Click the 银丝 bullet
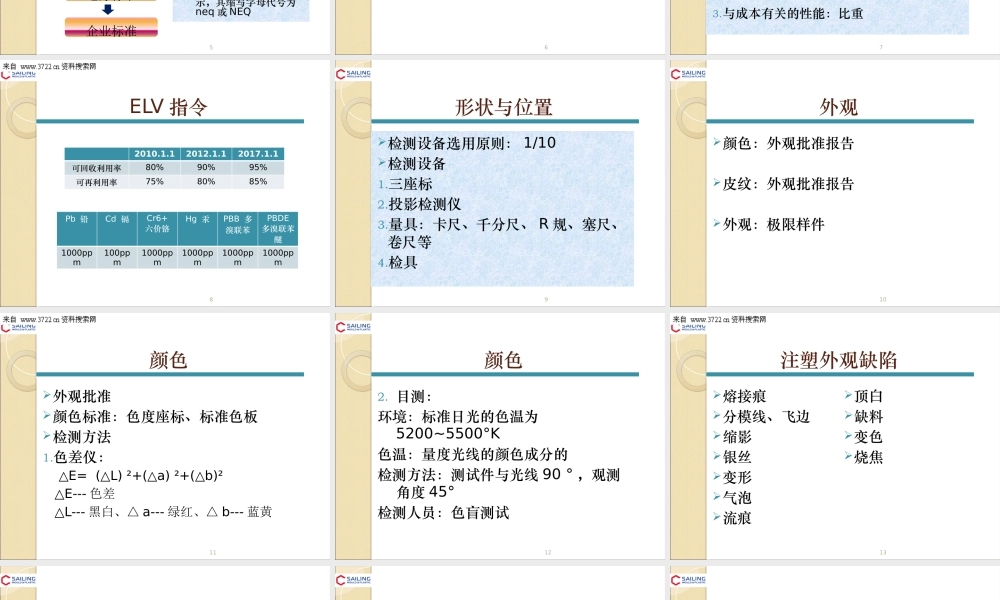 (732, 458)
